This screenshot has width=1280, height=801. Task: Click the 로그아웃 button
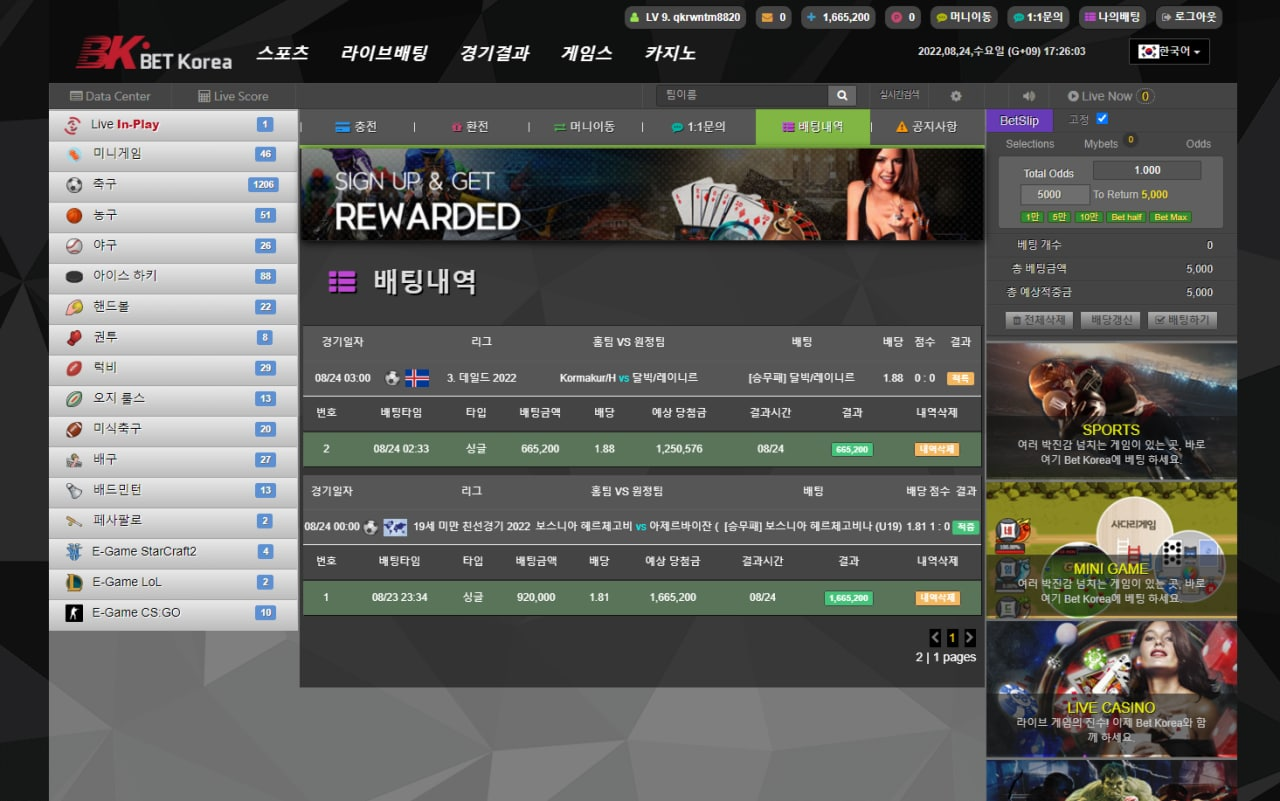(x=1188, y=17)
